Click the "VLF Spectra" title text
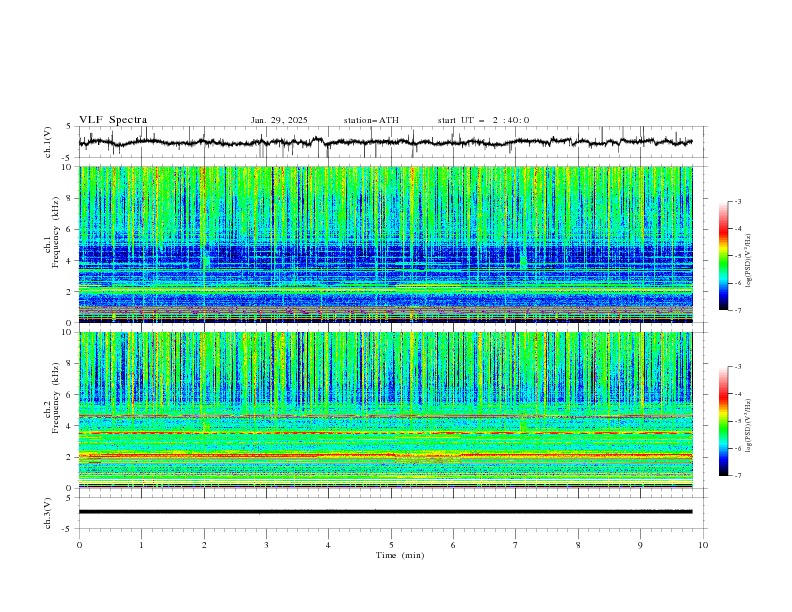This screenshot has height=612, width=792. [x=113, y=120]
